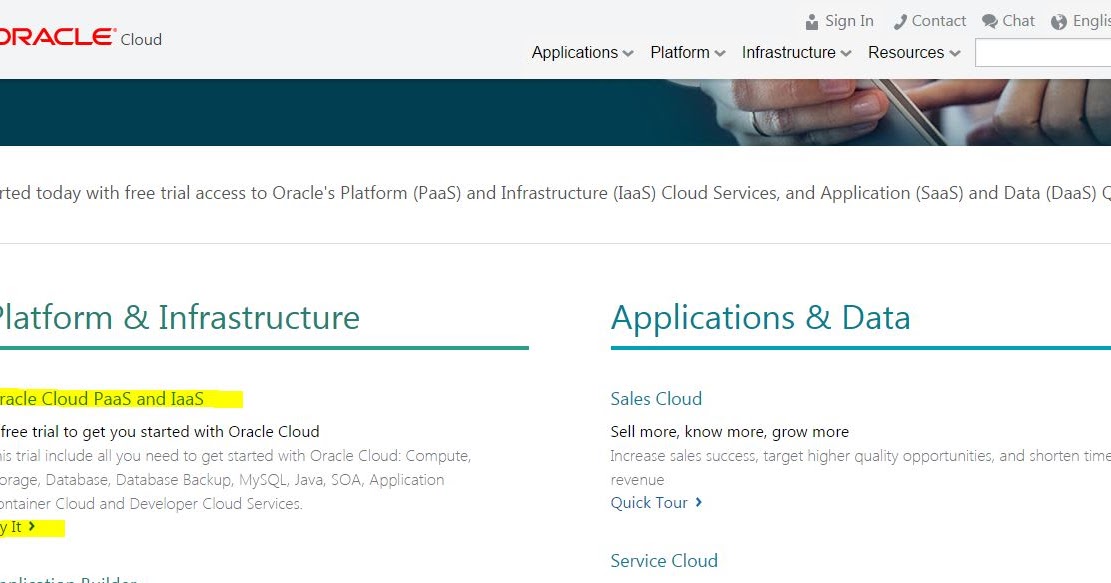This screenshot has width=1111, height=583.
Task: Click the globe language icon
Action: 1060,20
